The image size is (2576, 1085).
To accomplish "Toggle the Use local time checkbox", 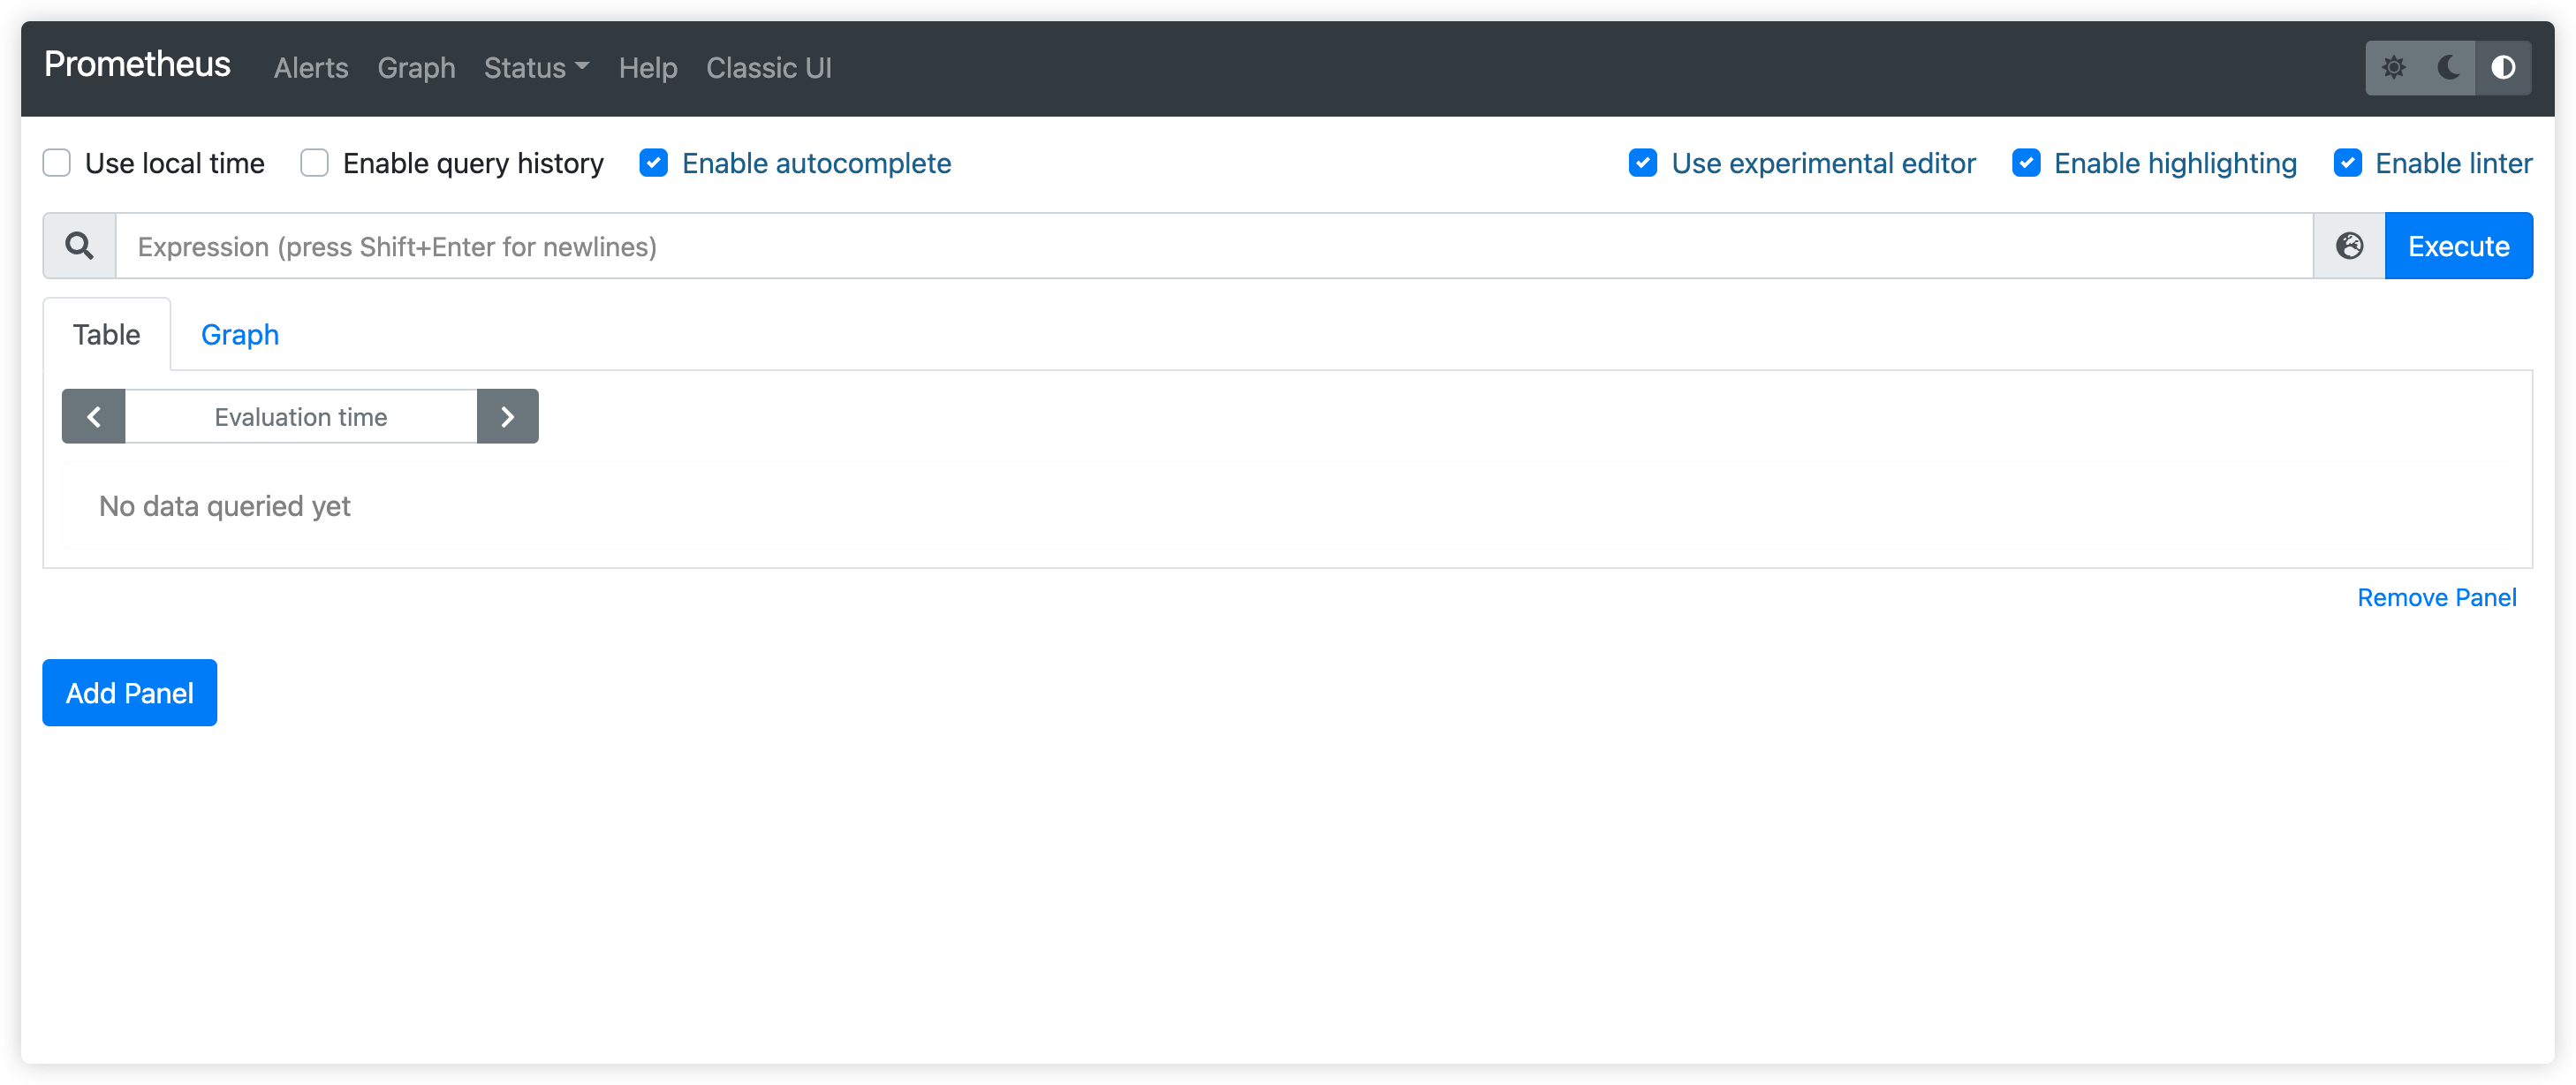I will [x=56, y=163].
